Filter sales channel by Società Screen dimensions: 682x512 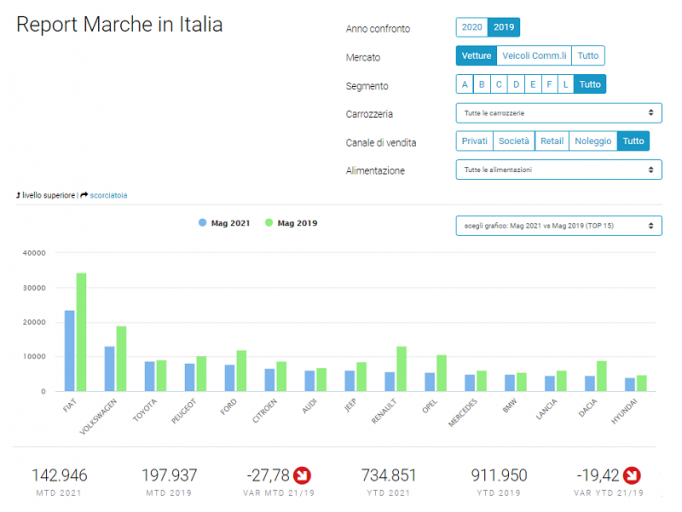point(514,141)
